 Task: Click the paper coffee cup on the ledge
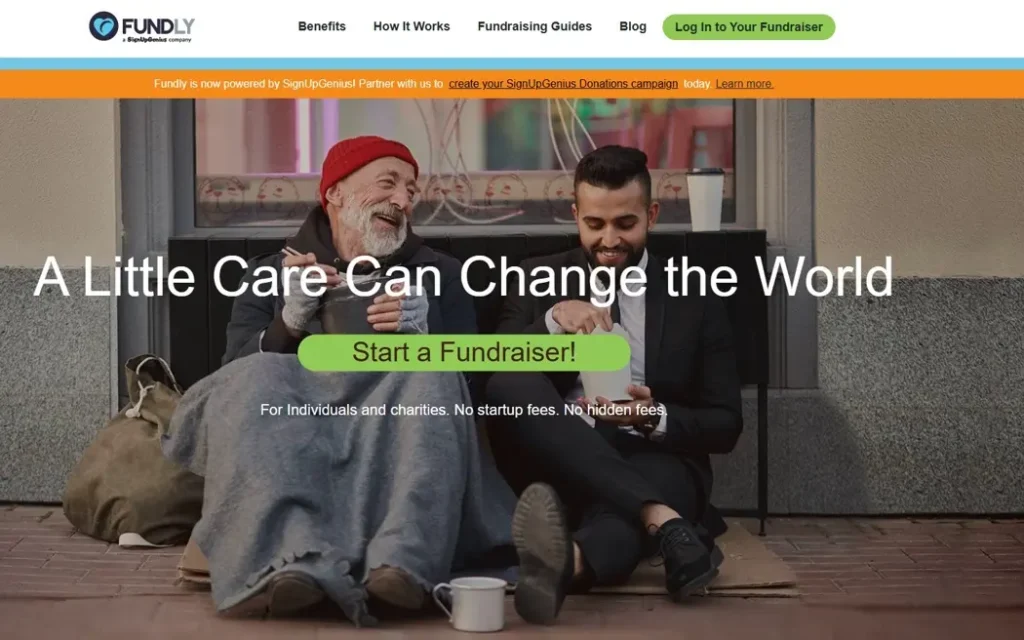pyautogui.click(x=705, y=199)
